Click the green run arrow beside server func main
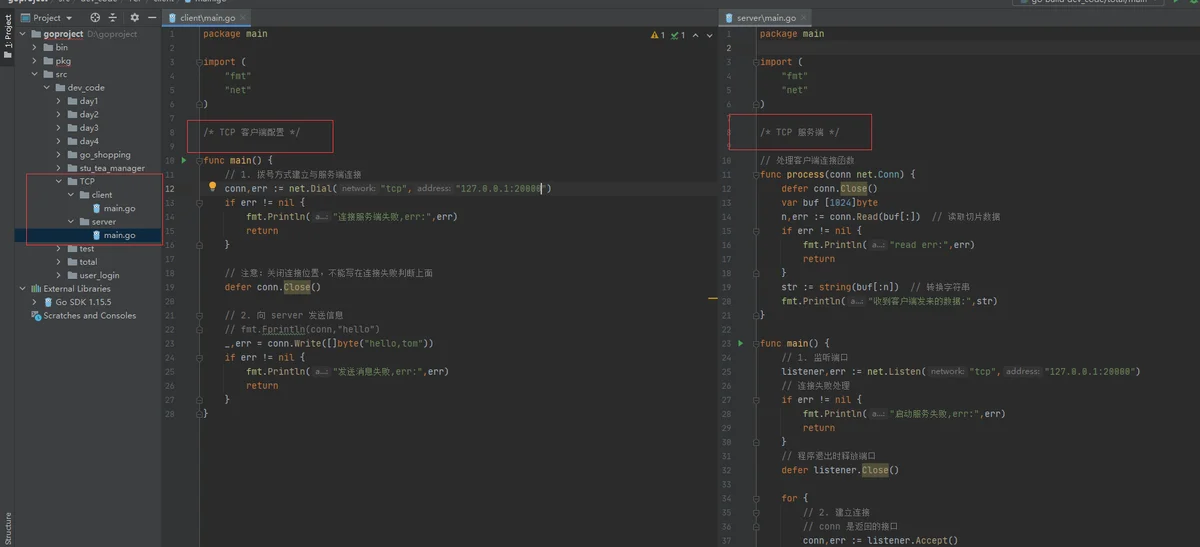The width and height of the screenshot is (1200, 547). (x=740, y=343)
